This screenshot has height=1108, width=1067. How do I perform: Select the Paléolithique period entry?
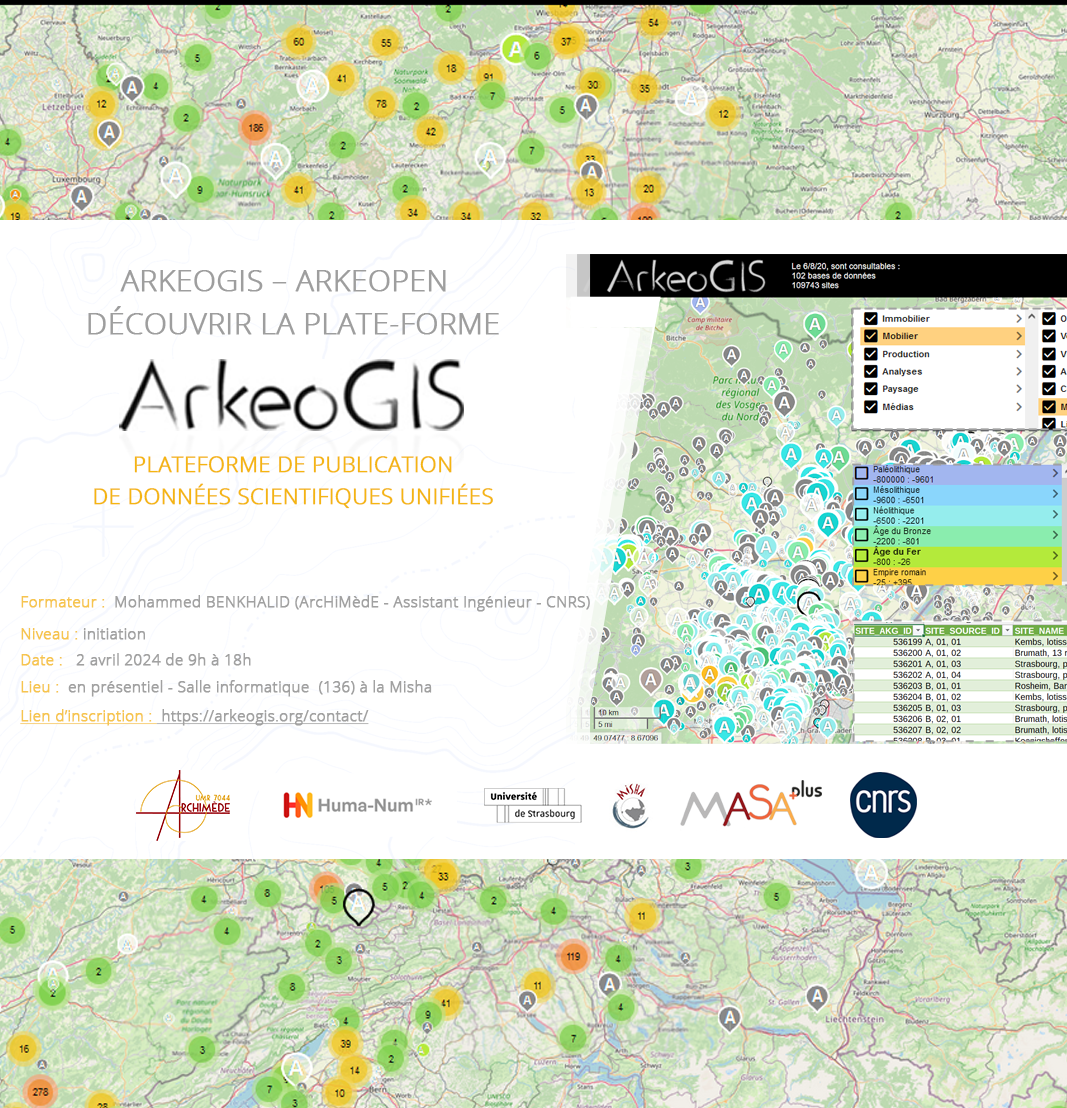957,474
